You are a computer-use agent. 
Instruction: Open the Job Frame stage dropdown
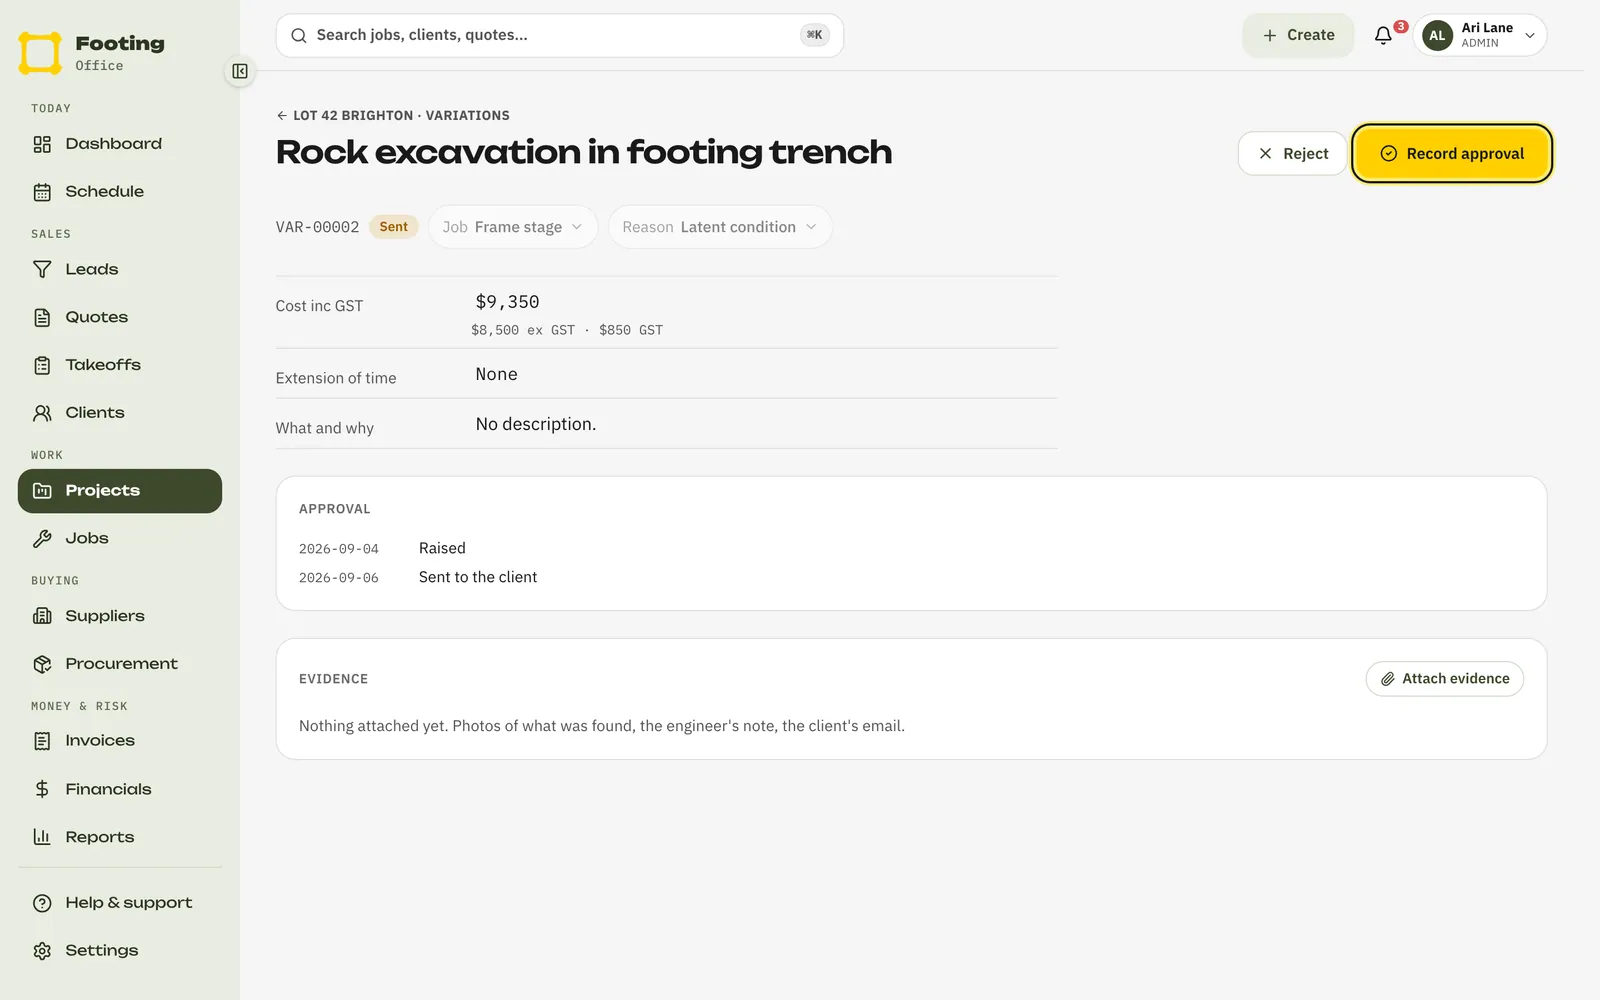(513, 227)
